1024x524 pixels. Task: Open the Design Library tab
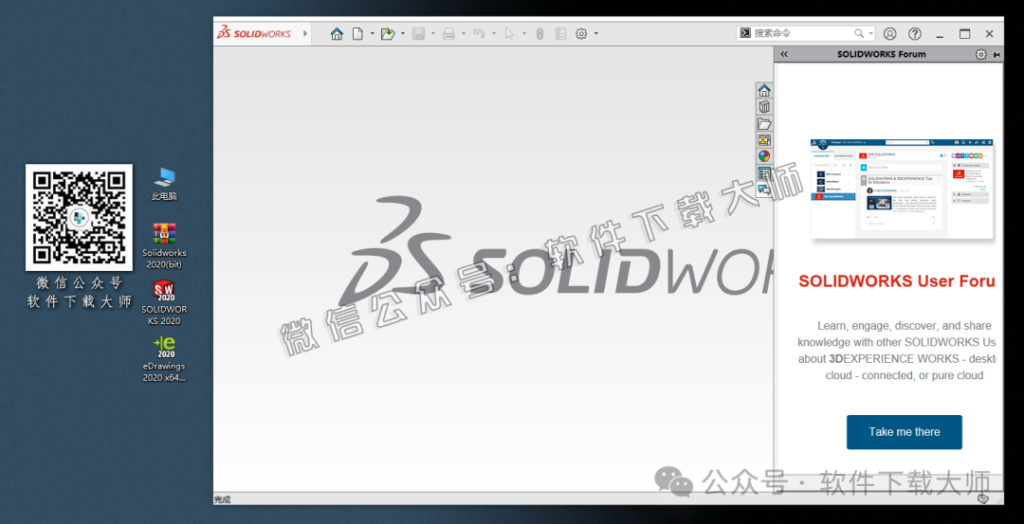764,107
